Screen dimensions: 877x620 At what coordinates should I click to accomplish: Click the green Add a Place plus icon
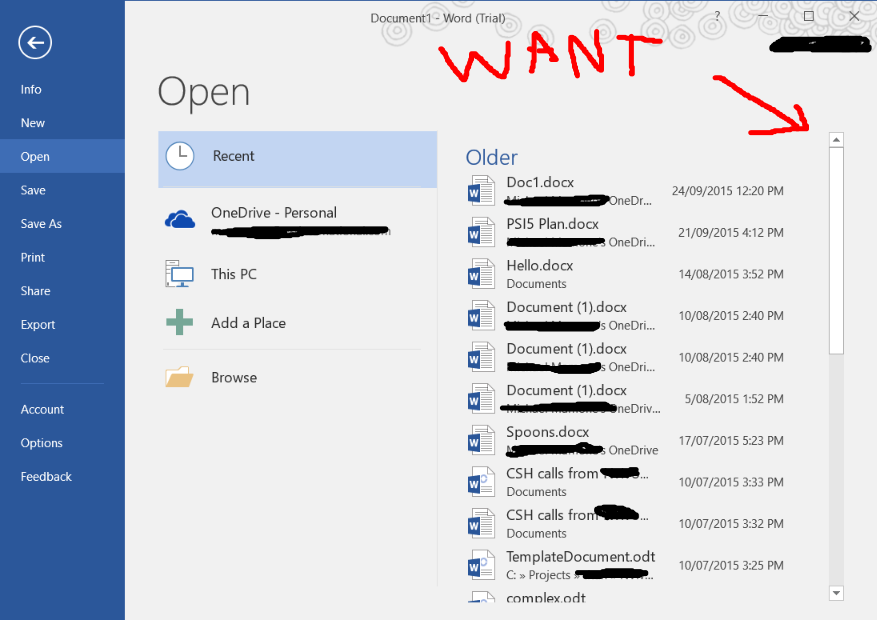180,322
